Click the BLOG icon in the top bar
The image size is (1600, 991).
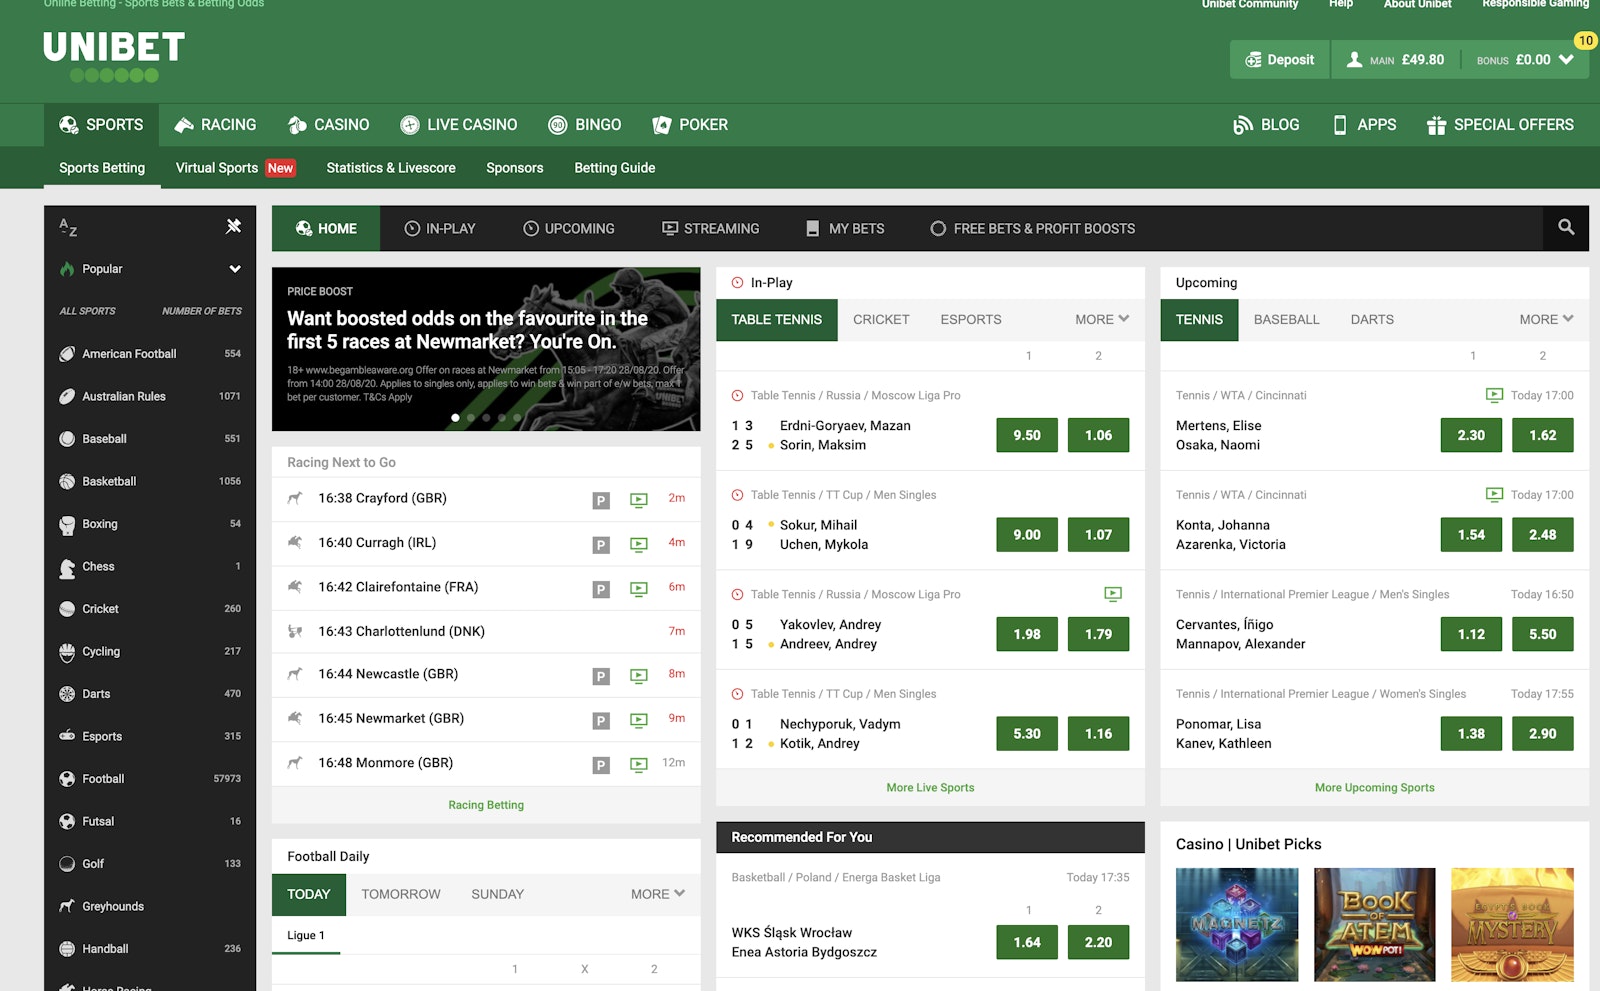(x=1243, y=124)
